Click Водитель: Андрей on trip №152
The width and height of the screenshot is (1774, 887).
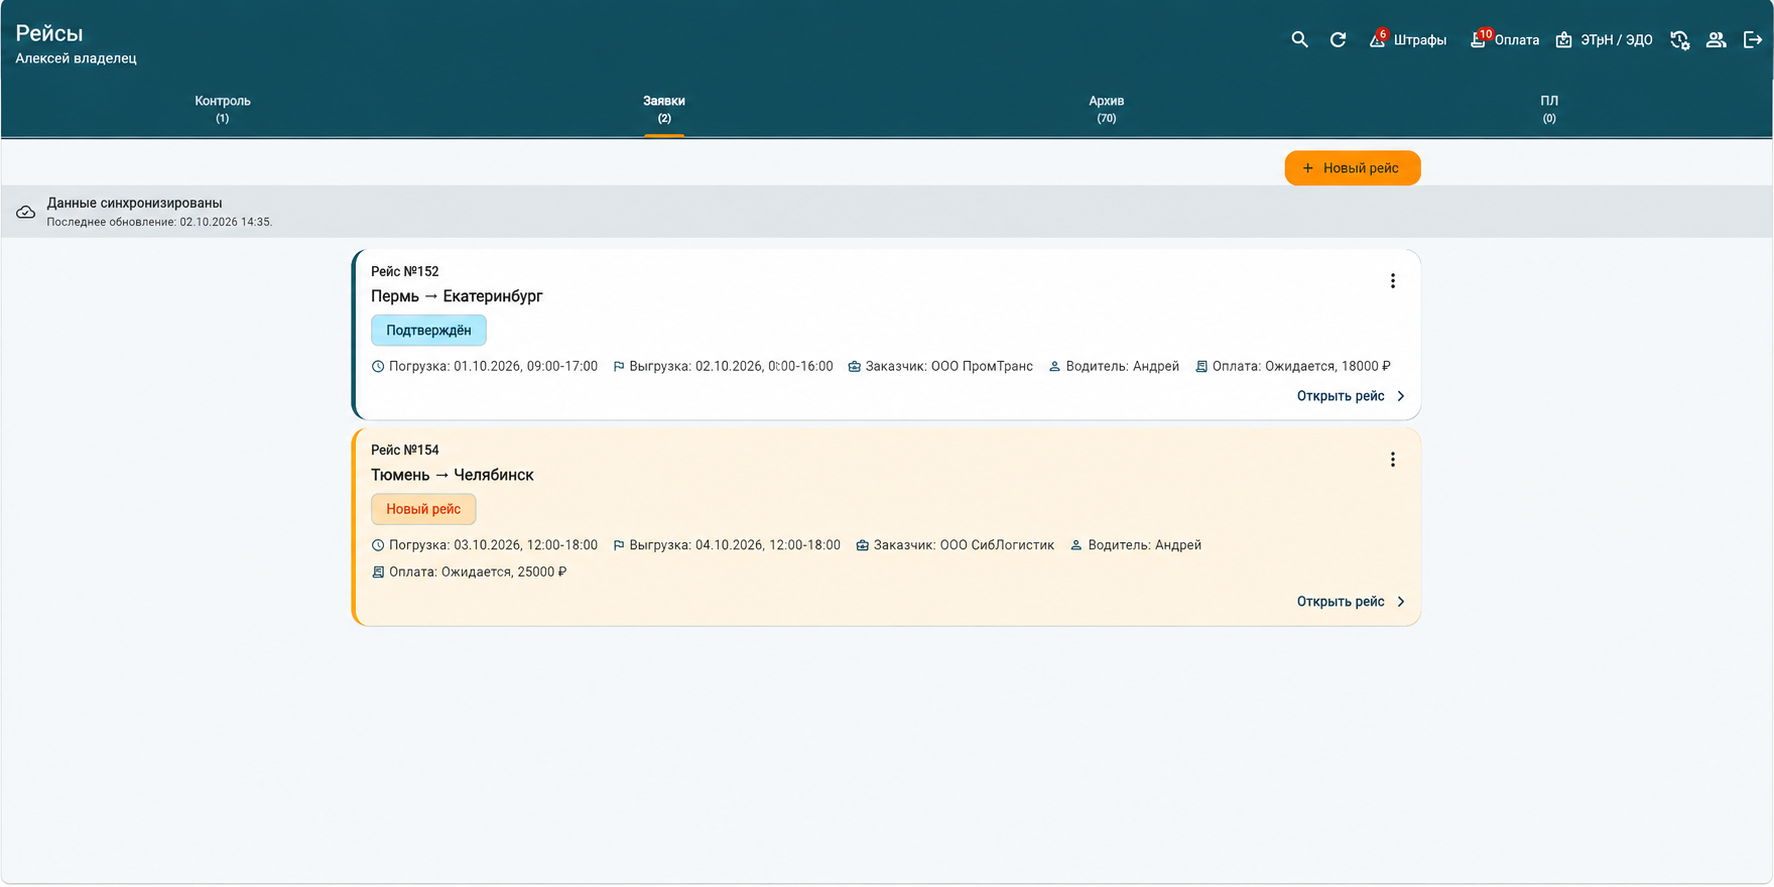click(x=1114, y=366)
